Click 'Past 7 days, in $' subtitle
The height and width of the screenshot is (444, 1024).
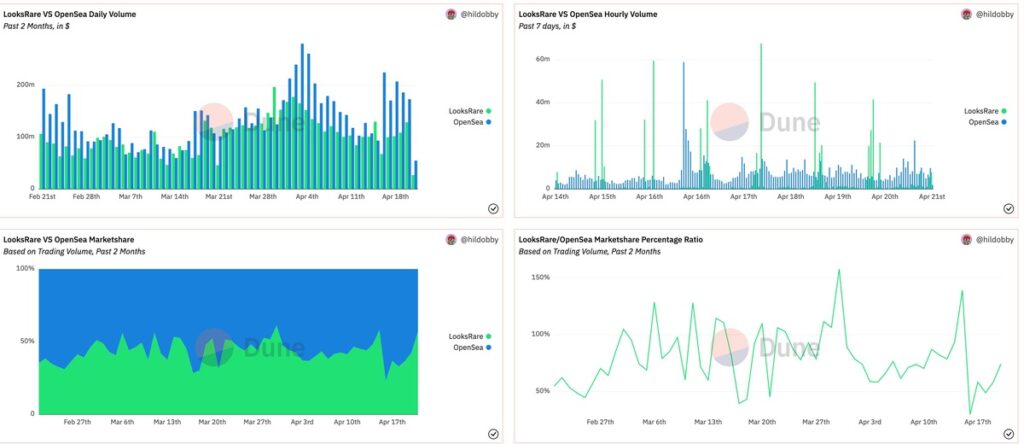547,26
